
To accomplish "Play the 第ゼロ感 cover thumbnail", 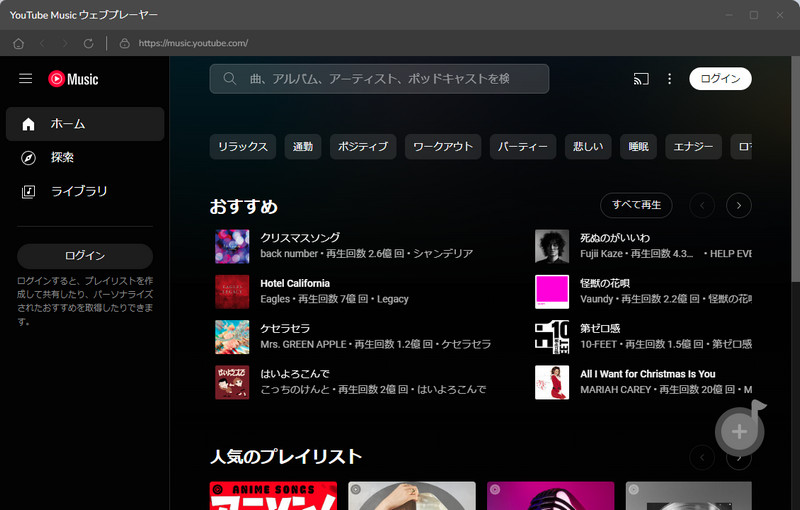I will (x=552, y=337).
